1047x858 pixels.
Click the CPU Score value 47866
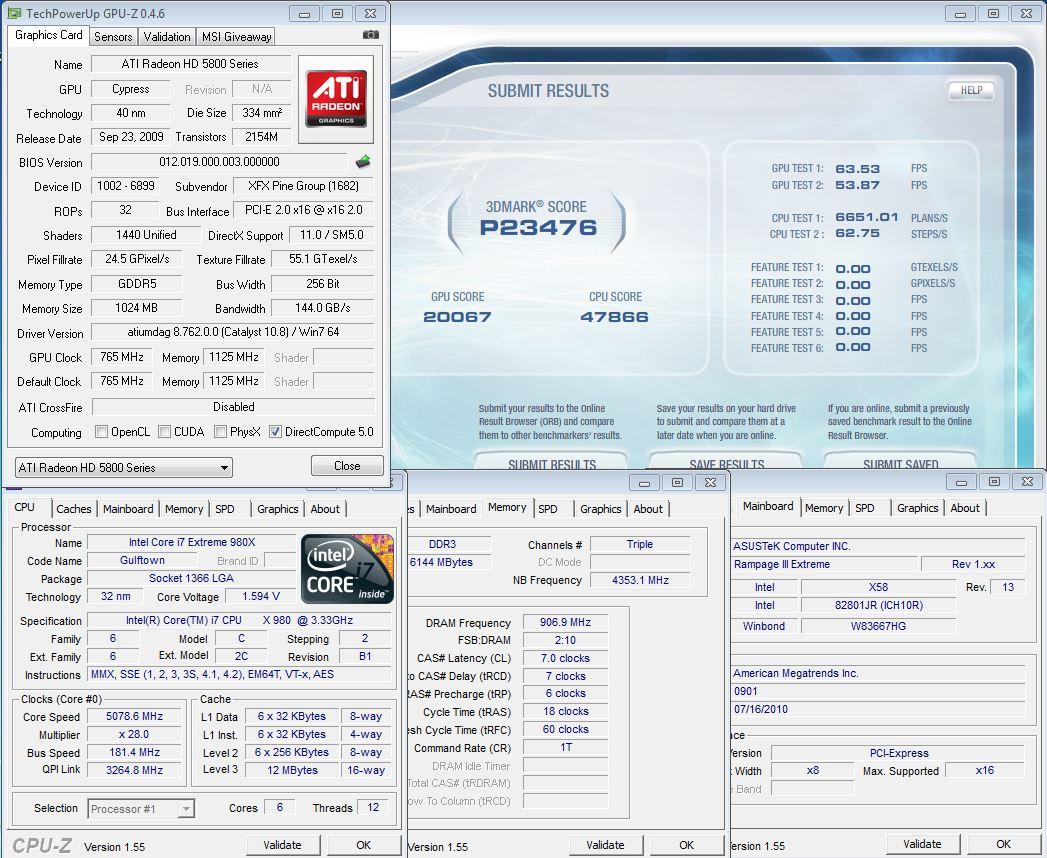pos(614,317)
